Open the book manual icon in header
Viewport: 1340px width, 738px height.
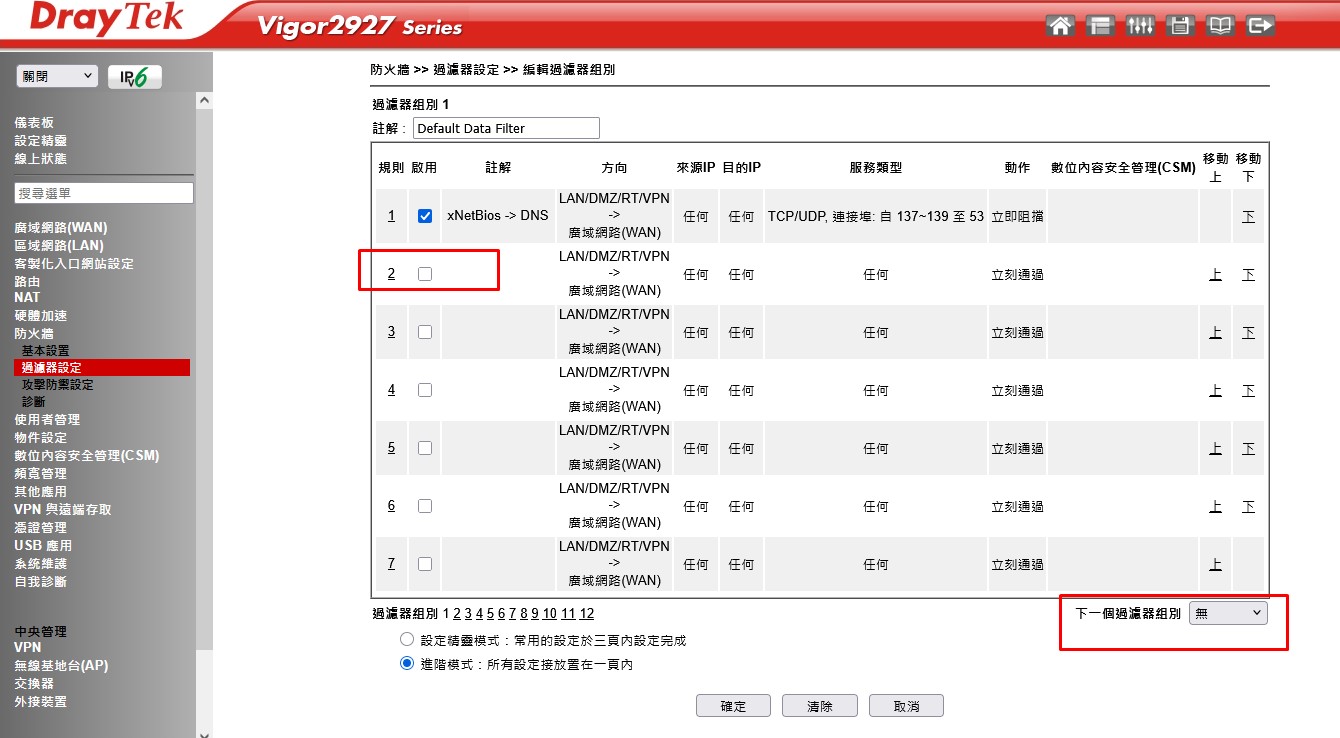tap(1220, 26)
